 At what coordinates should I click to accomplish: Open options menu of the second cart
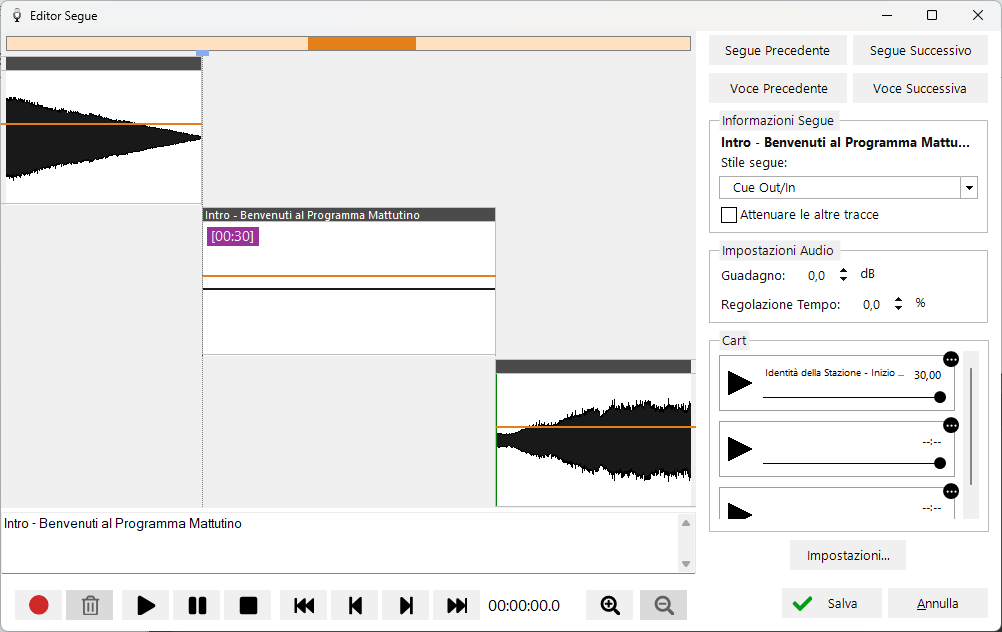951,426
